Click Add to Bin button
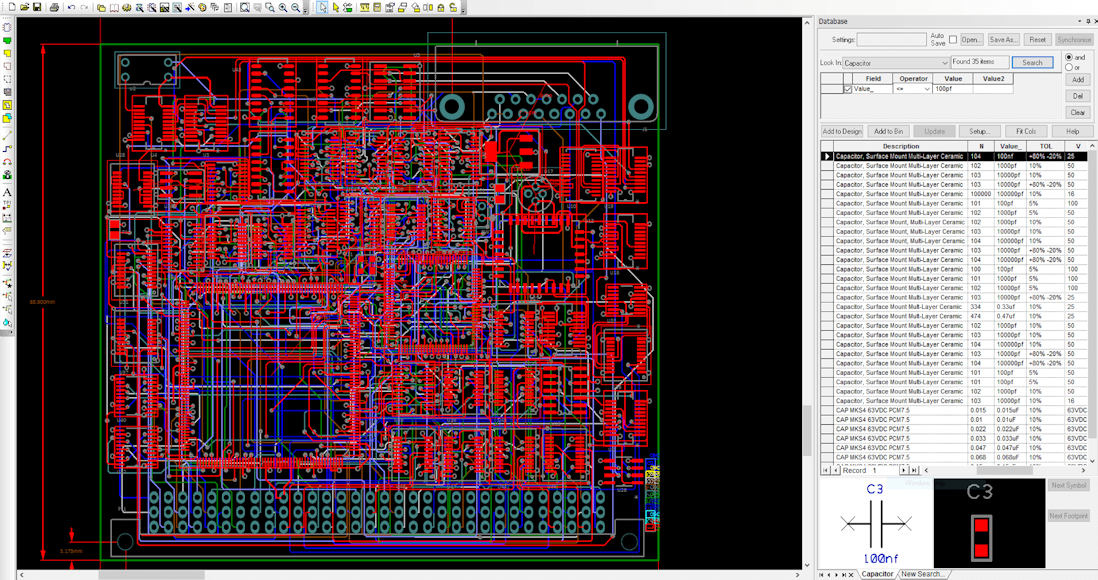 click(889, 131)
